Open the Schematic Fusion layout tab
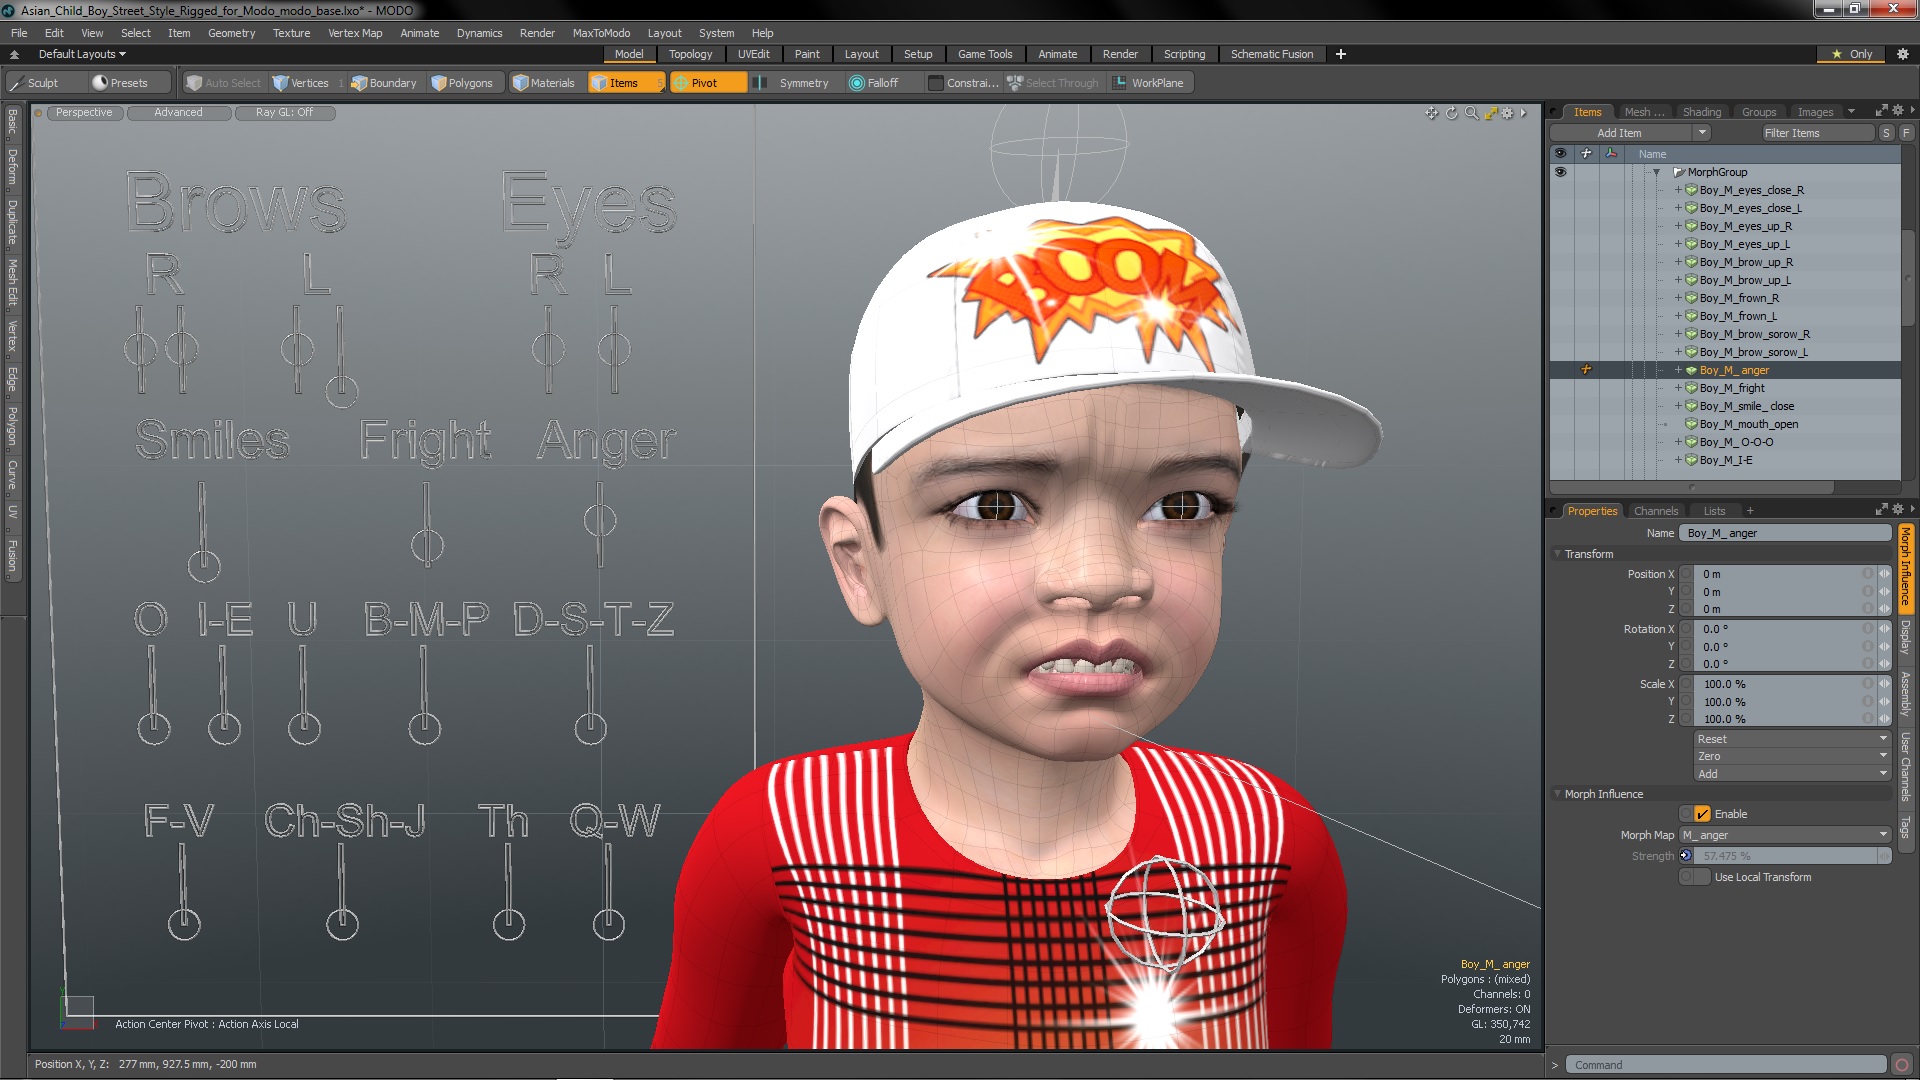Image resolution: width=1920 pixels, height=1080 pixels. 1271,54
